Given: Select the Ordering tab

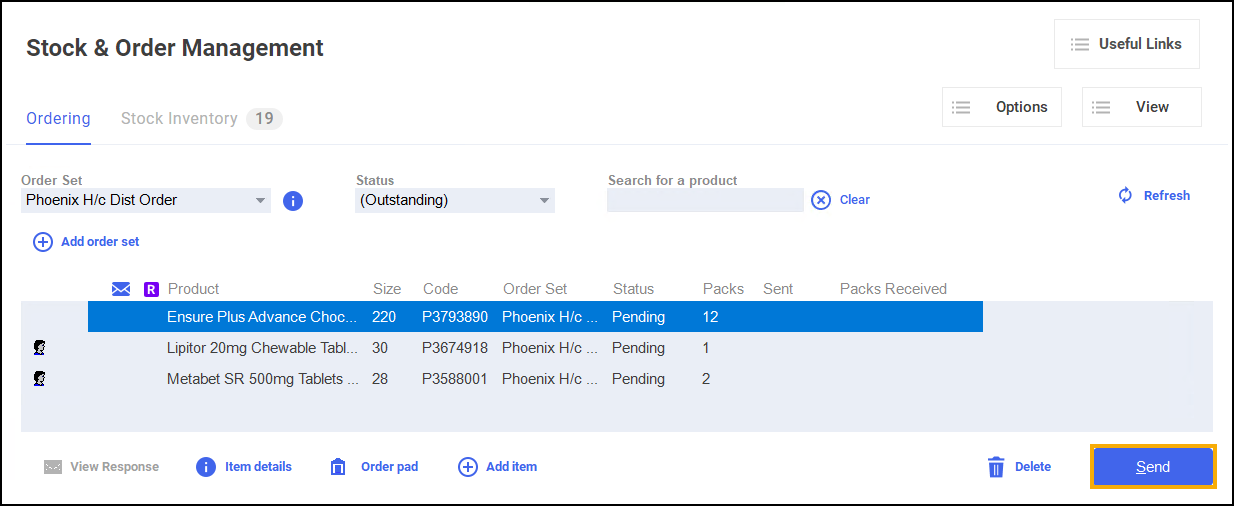Looking at the screenshot, I should 58,119.
